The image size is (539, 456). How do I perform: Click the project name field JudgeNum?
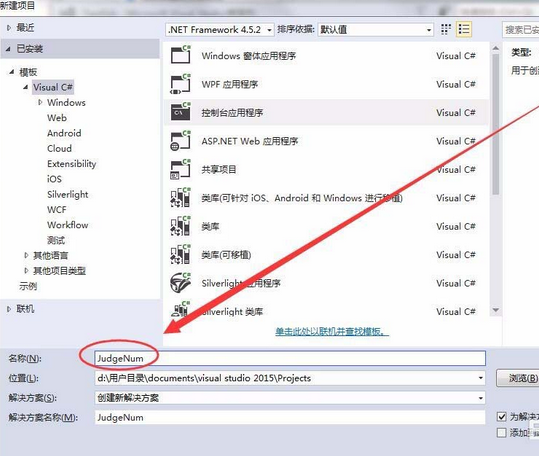(x=290, y=358)
